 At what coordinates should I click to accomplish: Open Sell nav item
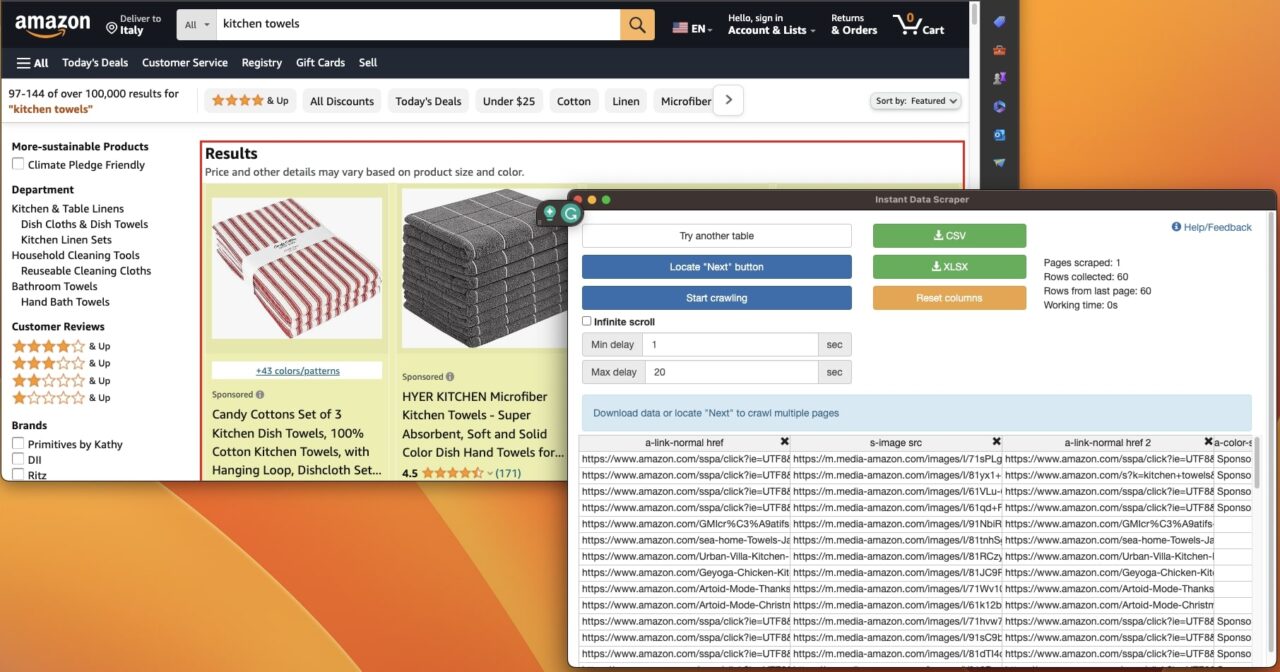pos(368,63)
